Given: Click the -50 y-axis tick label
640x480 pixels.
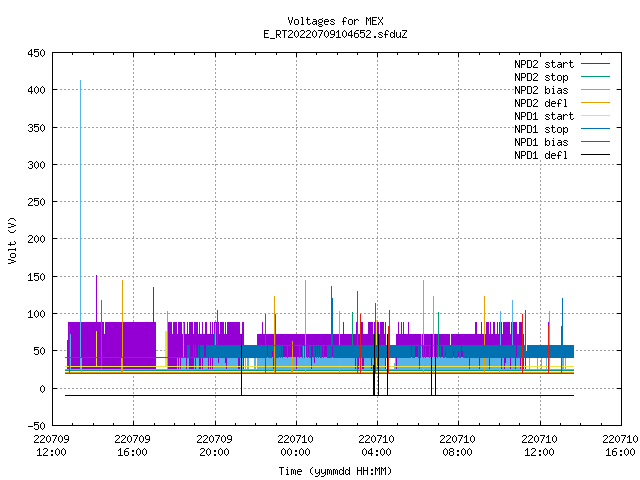Looking at the screenshot, I should click(x=36, y=426).
